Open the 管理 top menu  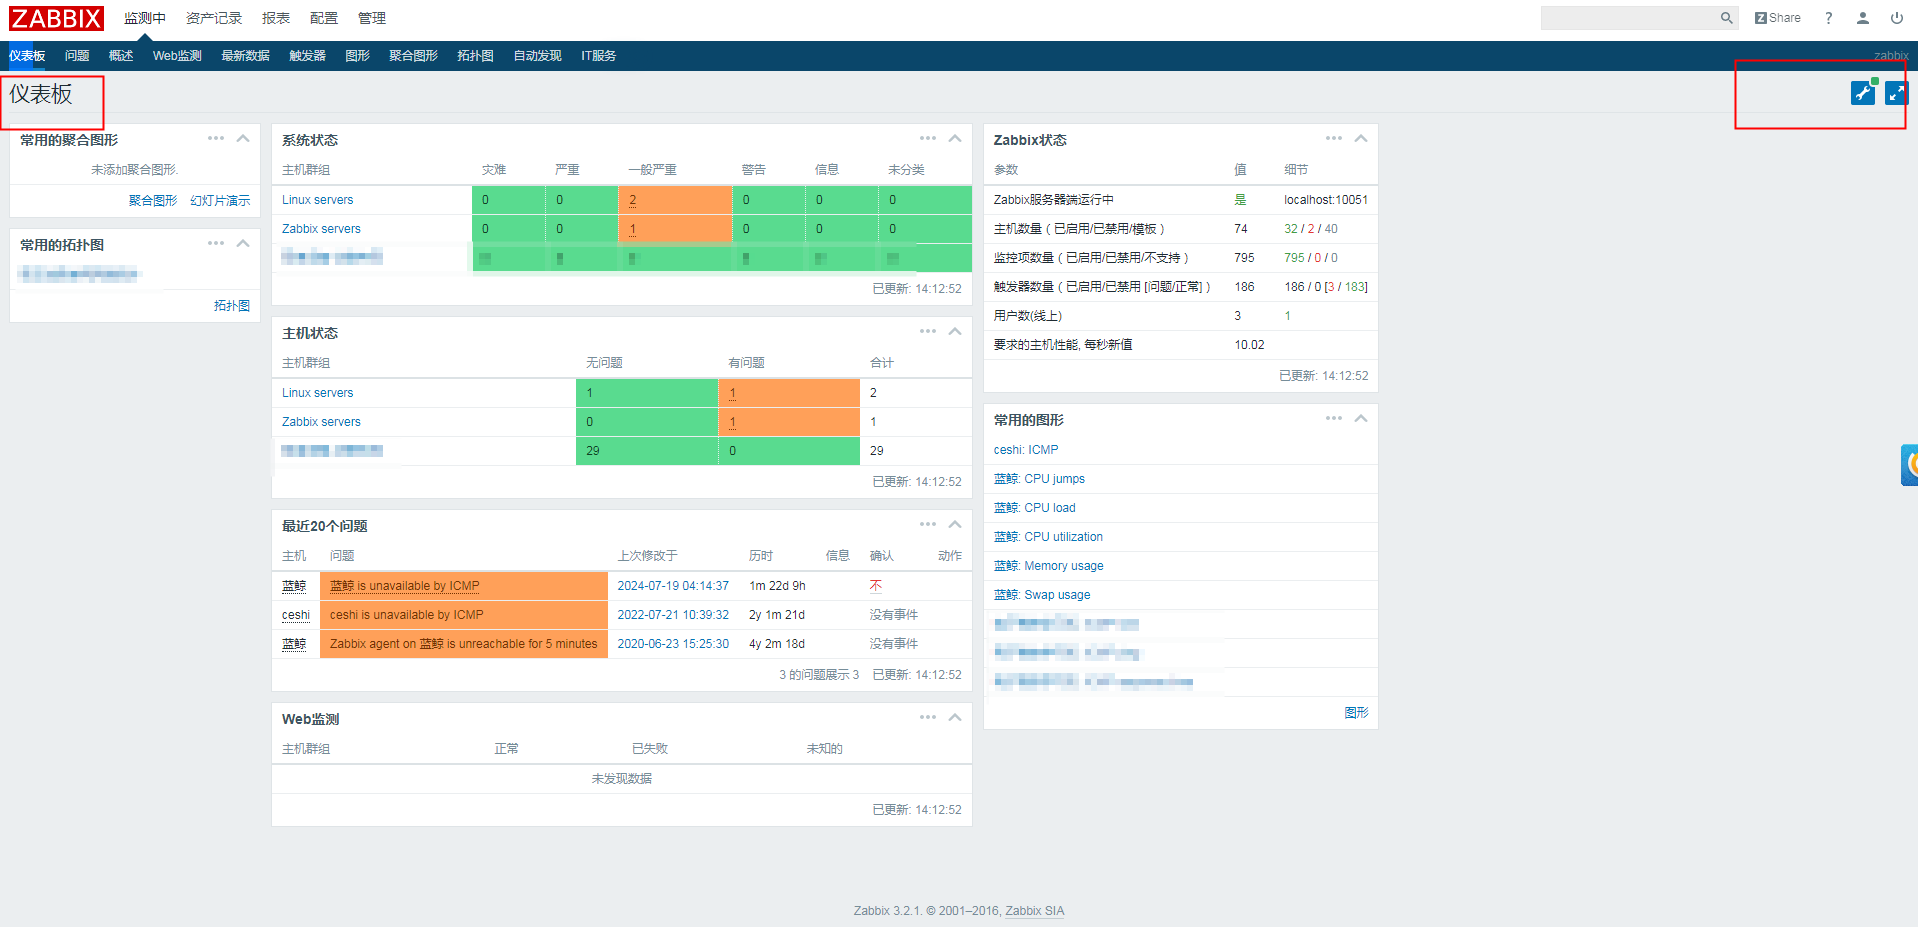click(372, 18)
